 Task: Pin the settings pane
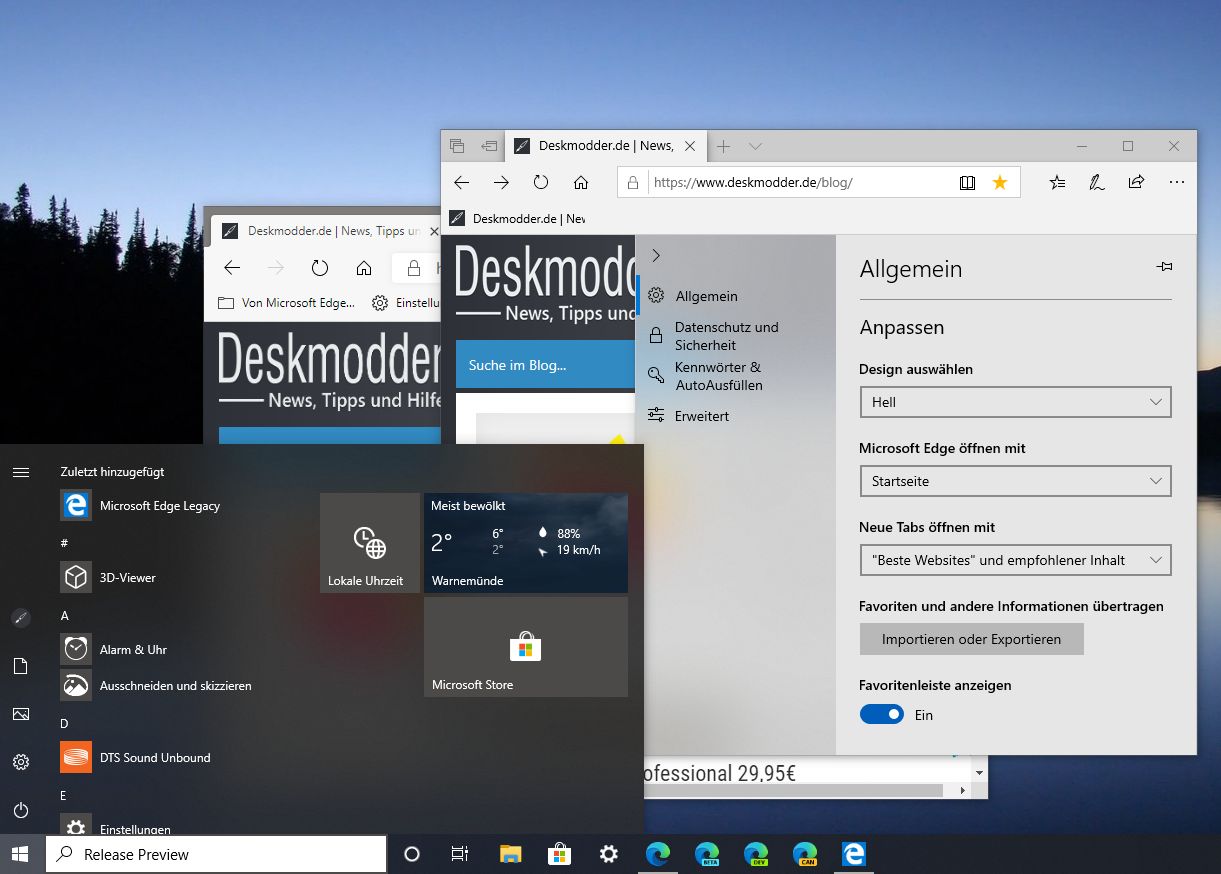point(1164,267)
